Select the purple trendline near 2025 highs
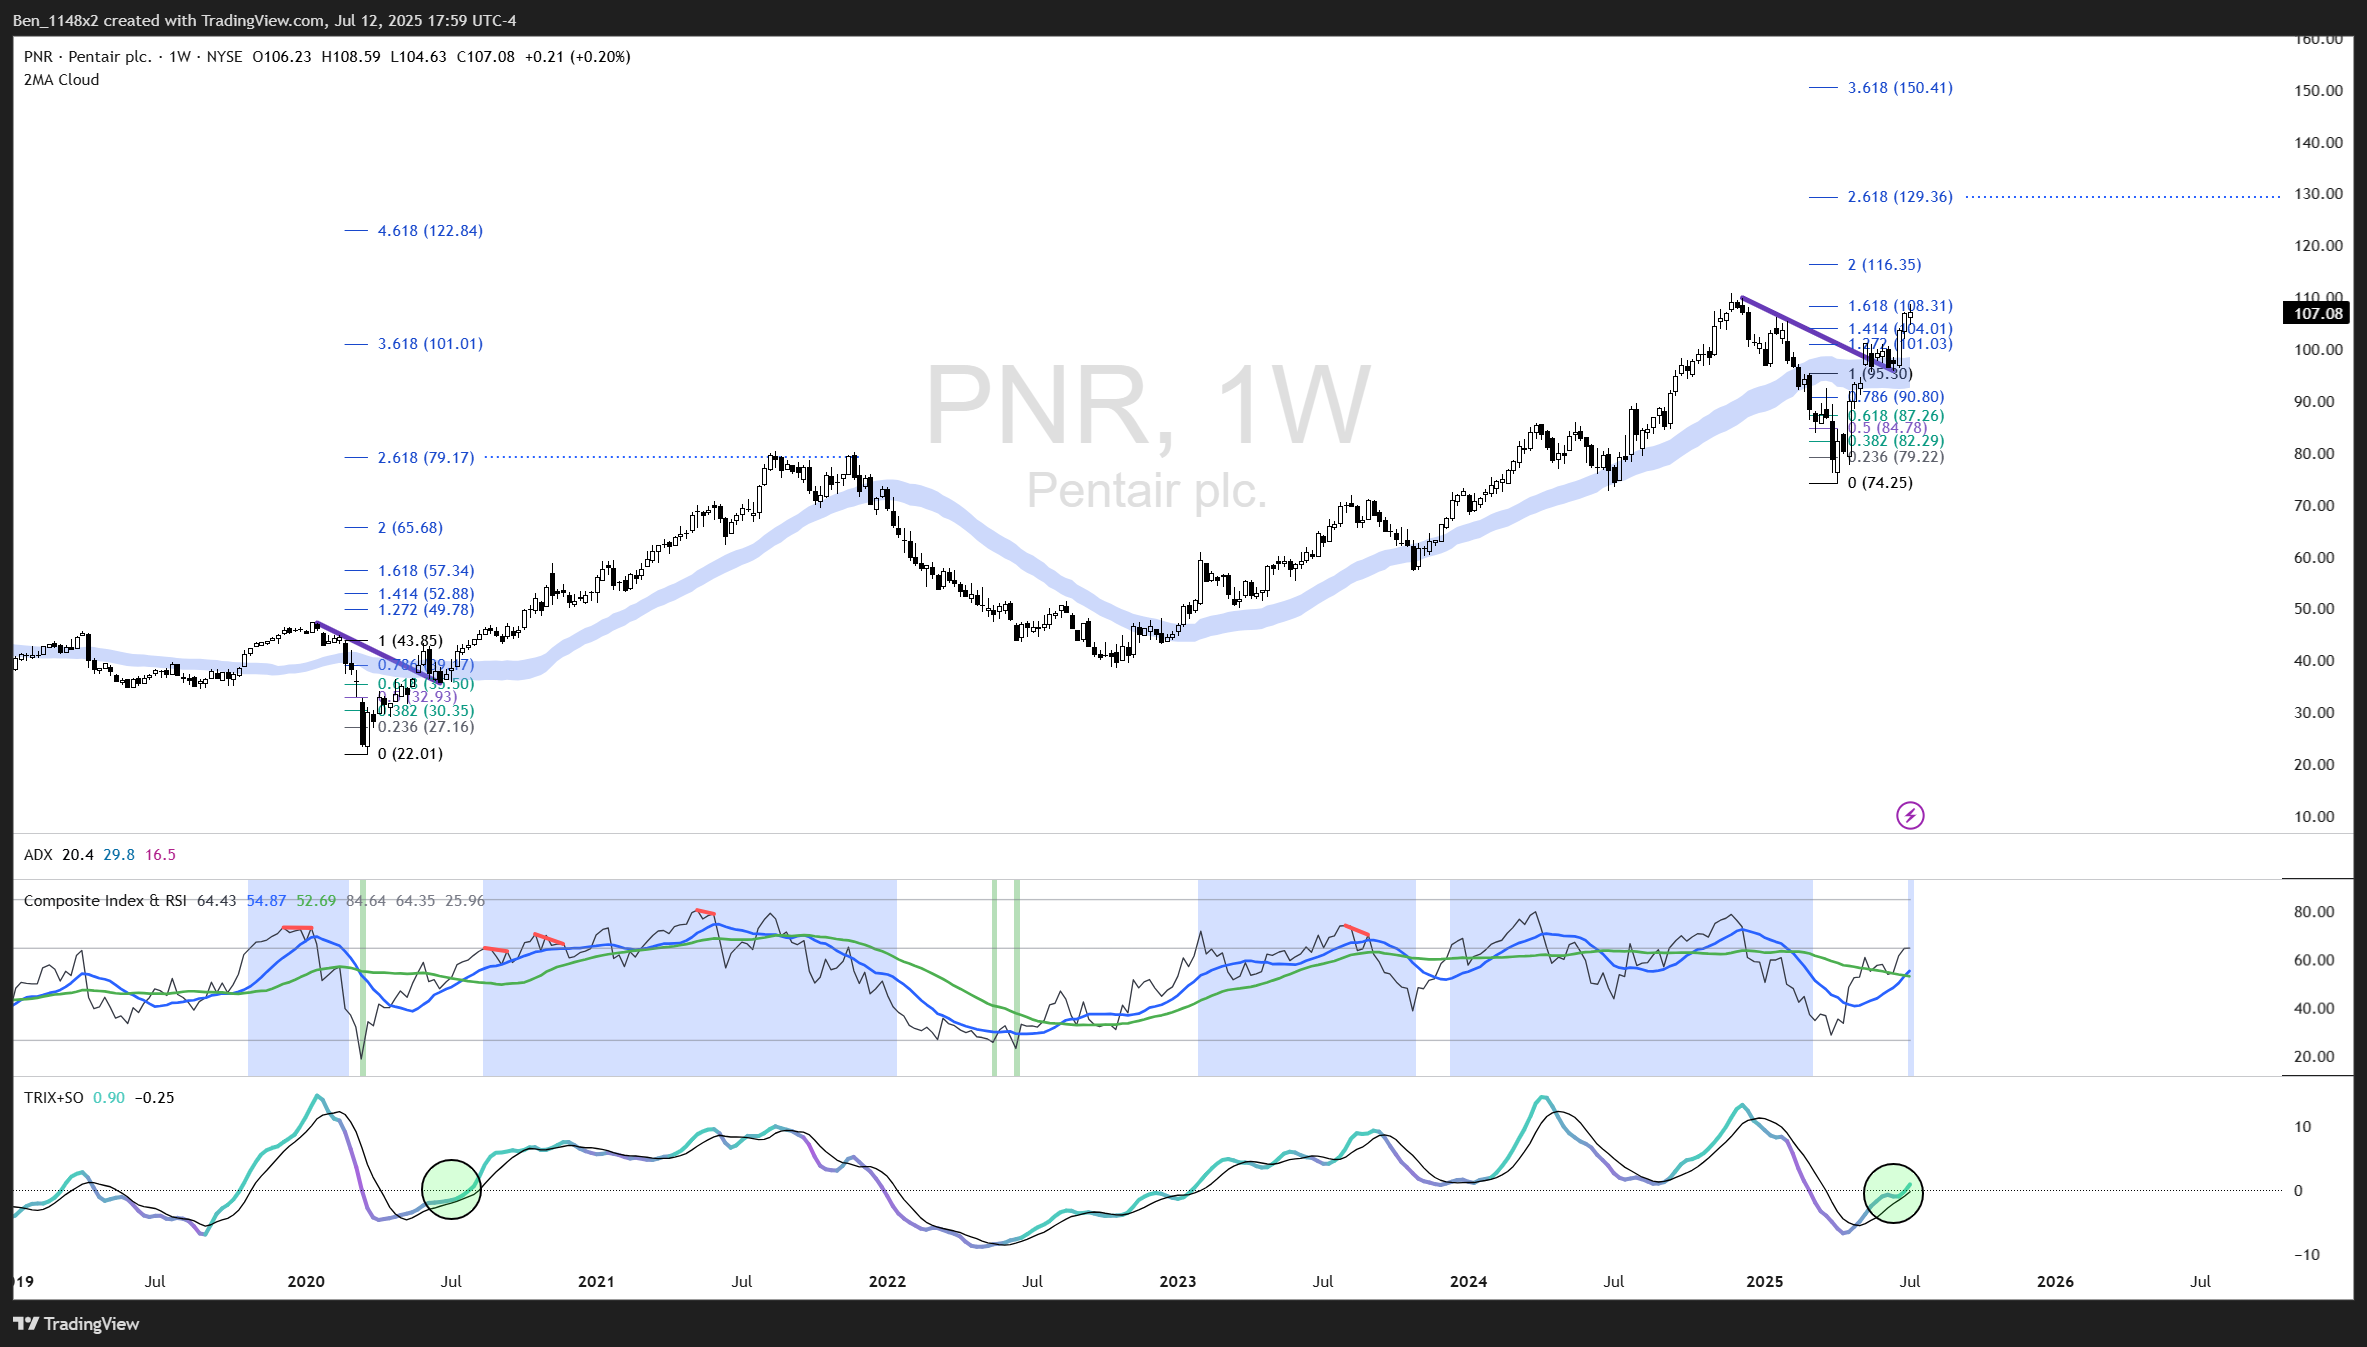The height and width of the screenshot is (1347, 2367). [x=1800, y=327]
